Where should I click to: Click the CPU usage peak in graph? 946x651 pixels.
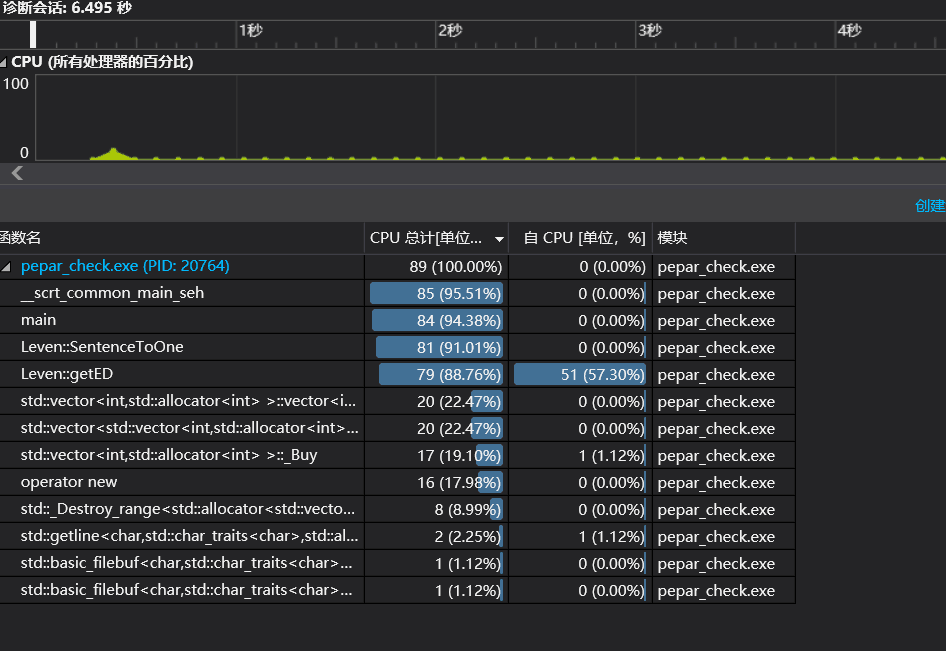[x=113, y=151]
